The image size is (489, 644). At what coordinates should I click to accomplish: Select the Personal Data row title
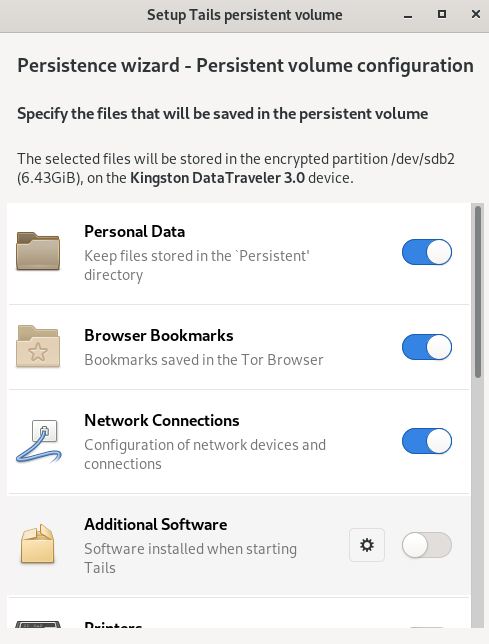coord(134,232)
